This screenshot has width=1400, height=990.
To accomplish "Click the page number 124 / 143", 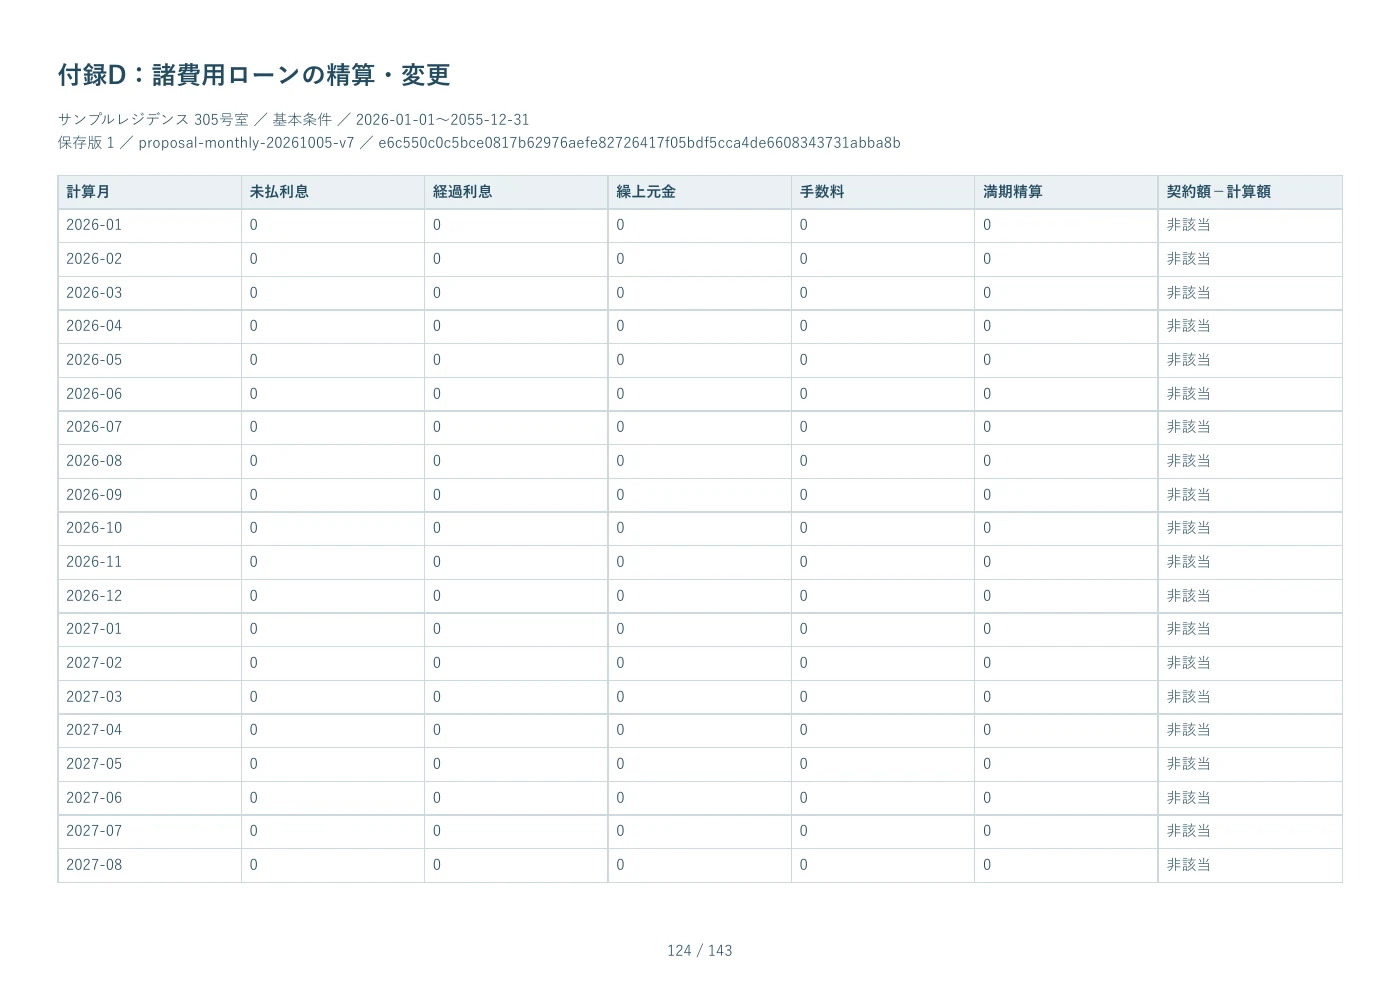I will pos(700,951).
